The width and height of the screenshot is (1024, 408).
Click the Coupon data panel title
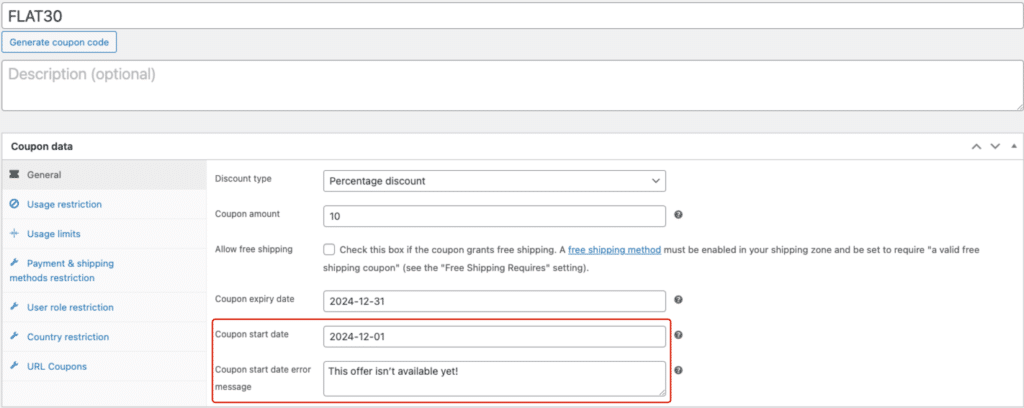click(x=42, y=146)
